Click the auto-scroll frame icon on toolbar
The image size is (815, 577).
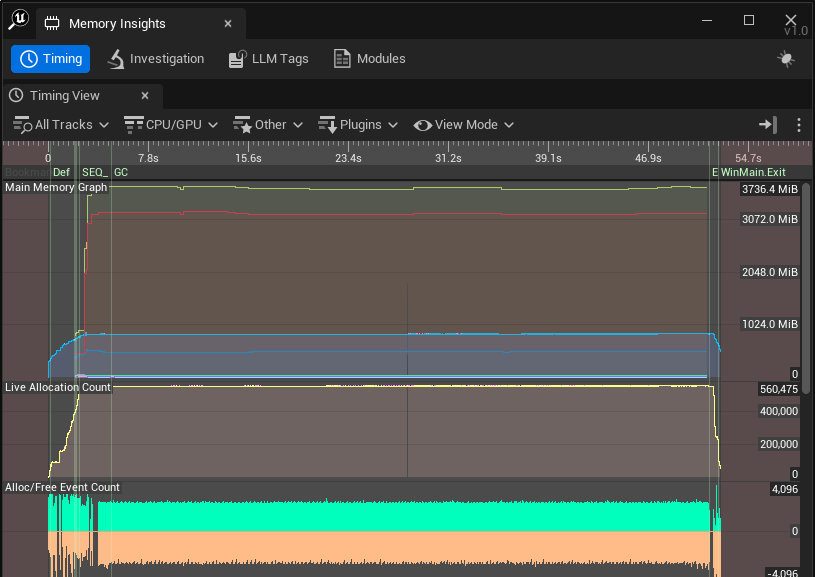click(767, 125)
